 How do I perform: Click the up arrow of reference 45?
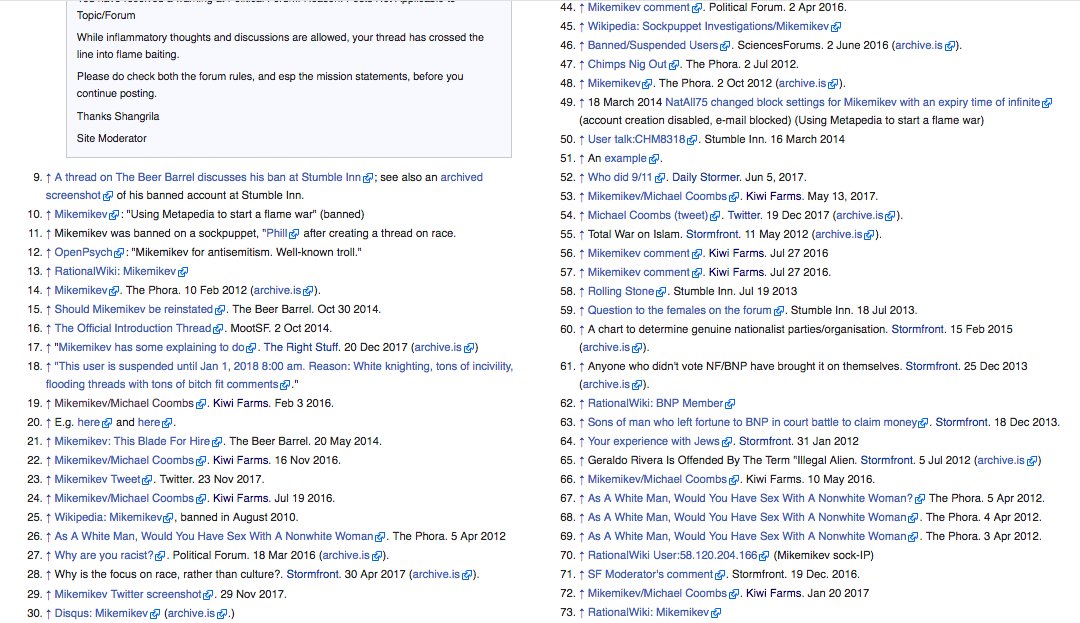(x=582, y=27)
